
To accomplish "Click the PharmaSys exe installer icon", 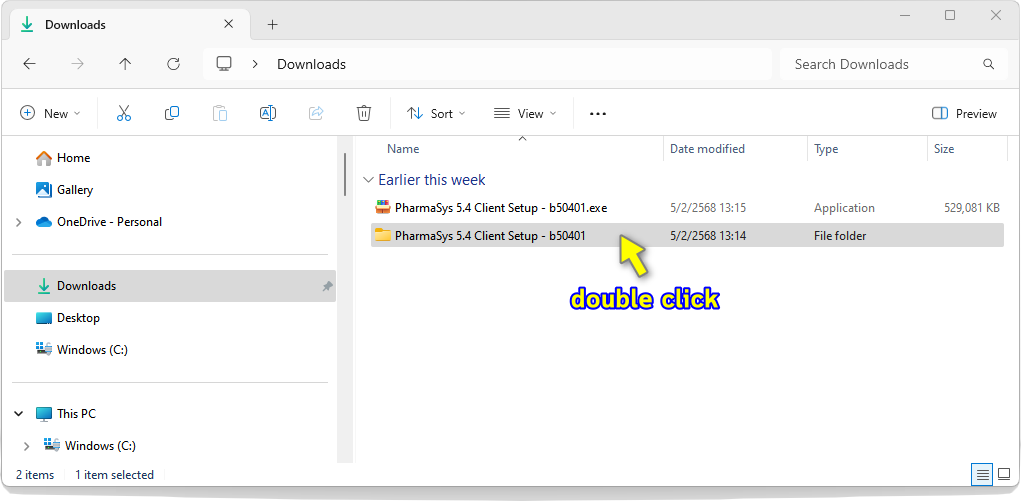I will [383, 208].
